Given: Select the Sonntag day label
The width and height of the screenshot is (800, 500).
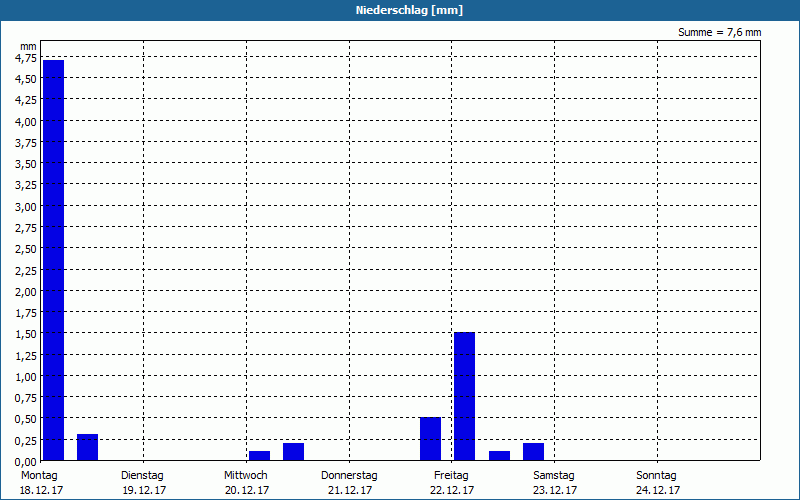Looking at the screenshot, I should tap(656, 476).
